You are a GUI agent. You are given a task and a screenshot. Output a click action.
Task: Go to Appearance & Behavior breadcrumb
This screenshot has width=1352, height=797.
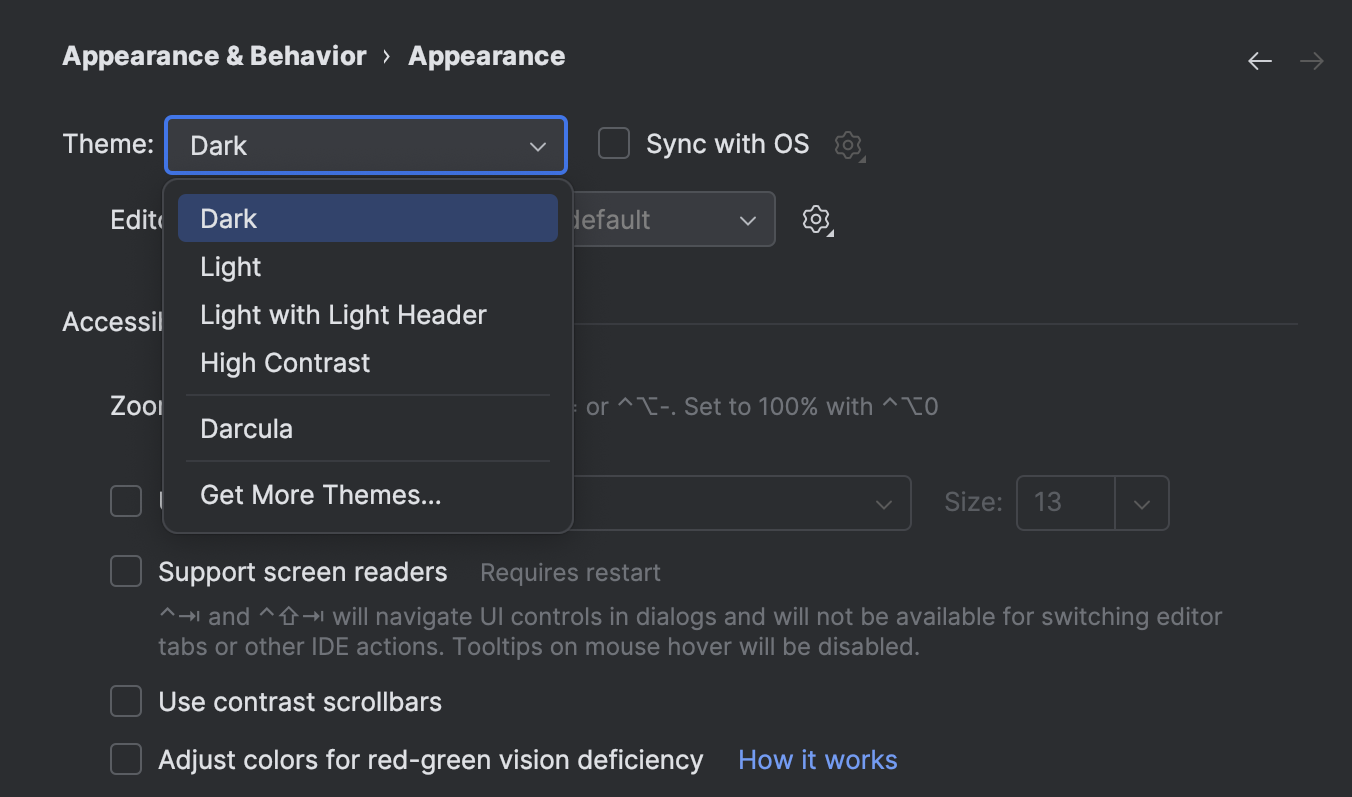214,56
